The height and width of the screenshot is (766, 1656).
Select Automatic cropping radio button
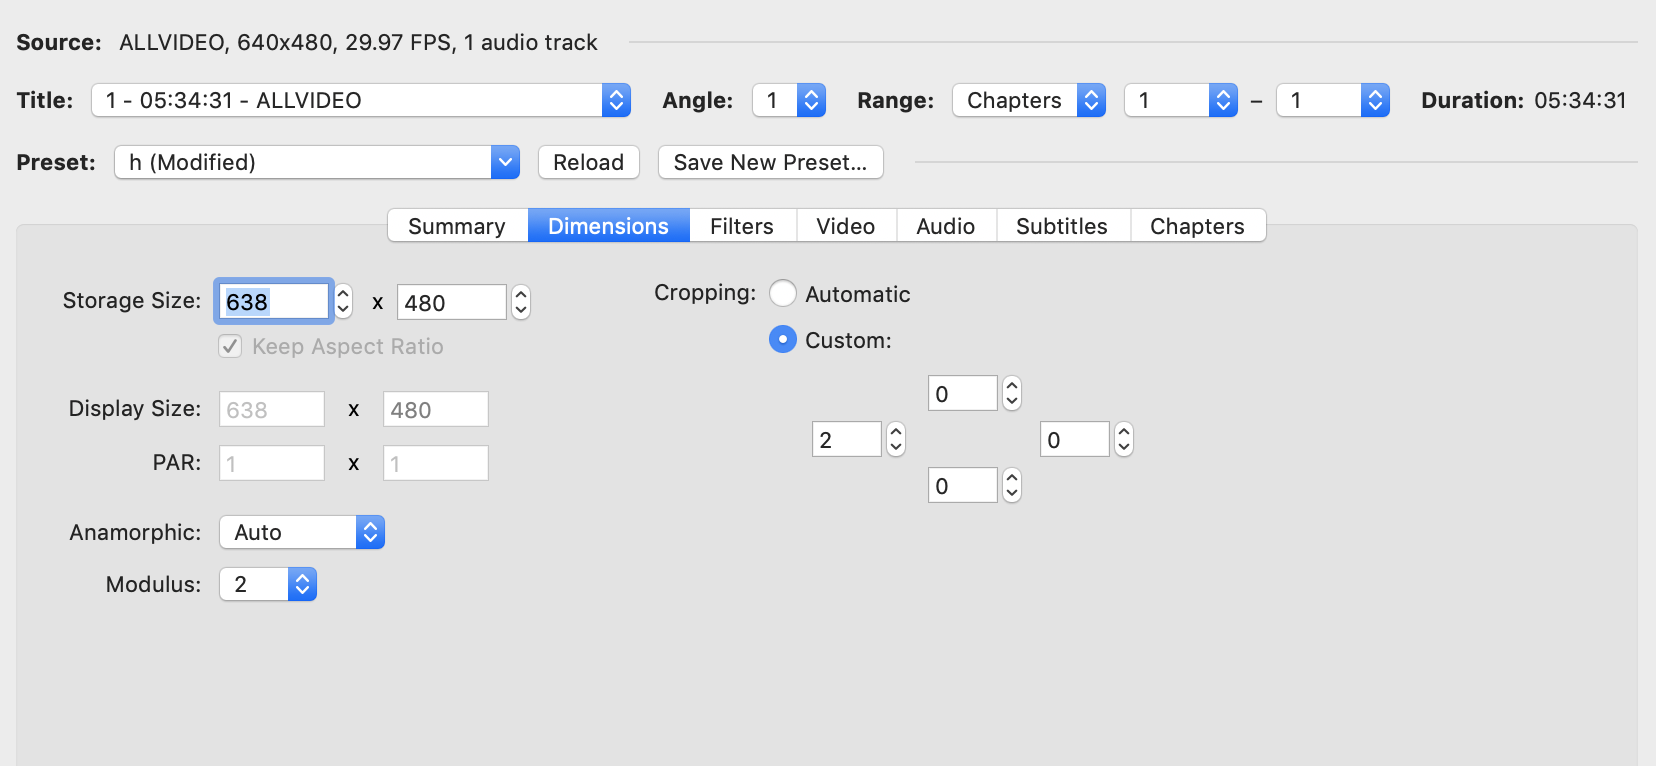pyautogui.click(x=783, y=294)
